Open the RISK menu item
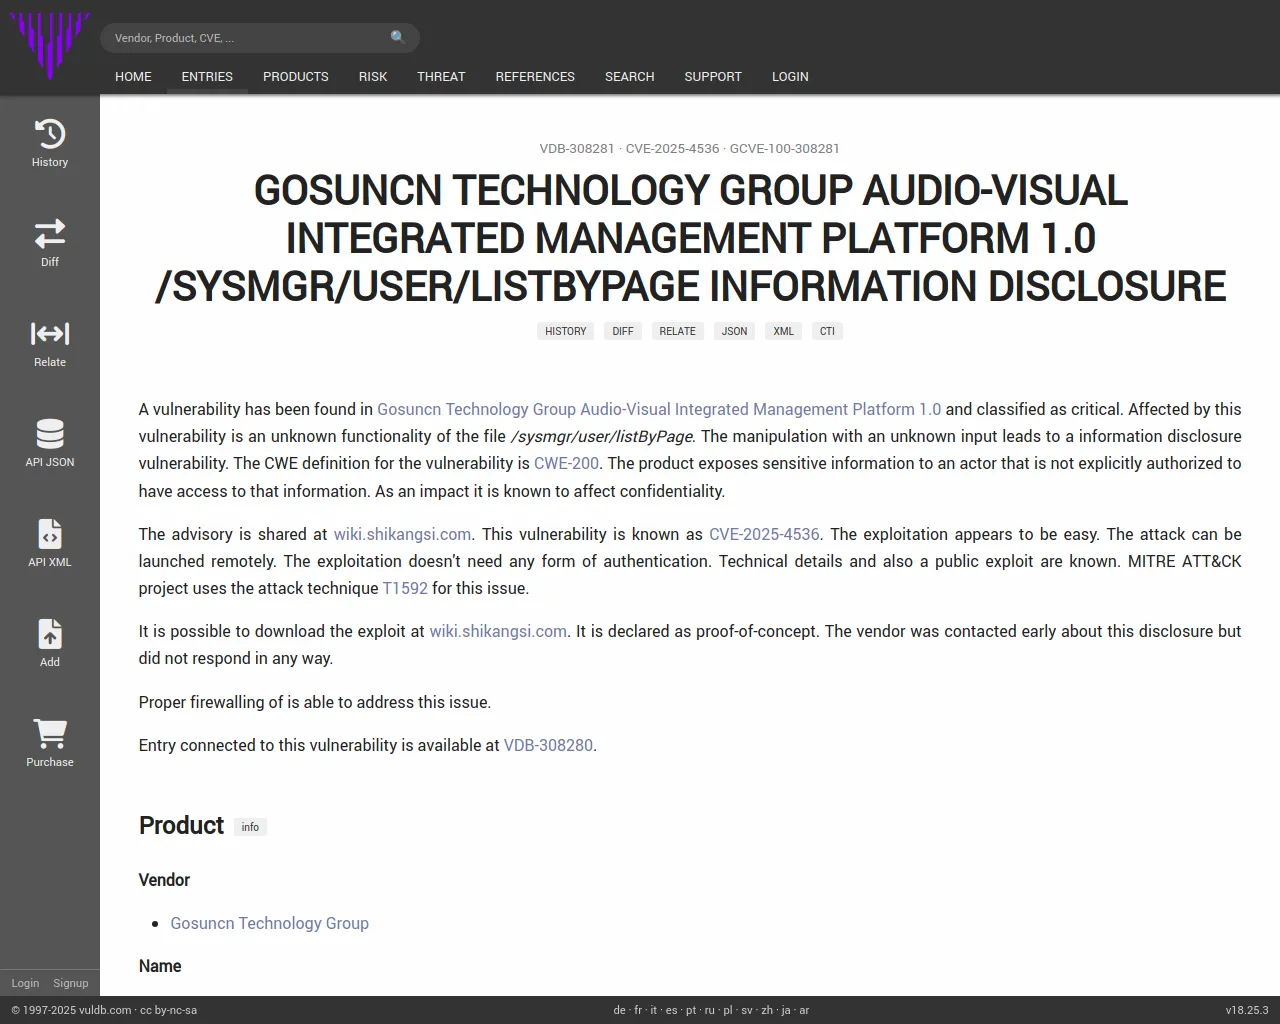Viewport: 1280px width, 1024px height. 373,77
